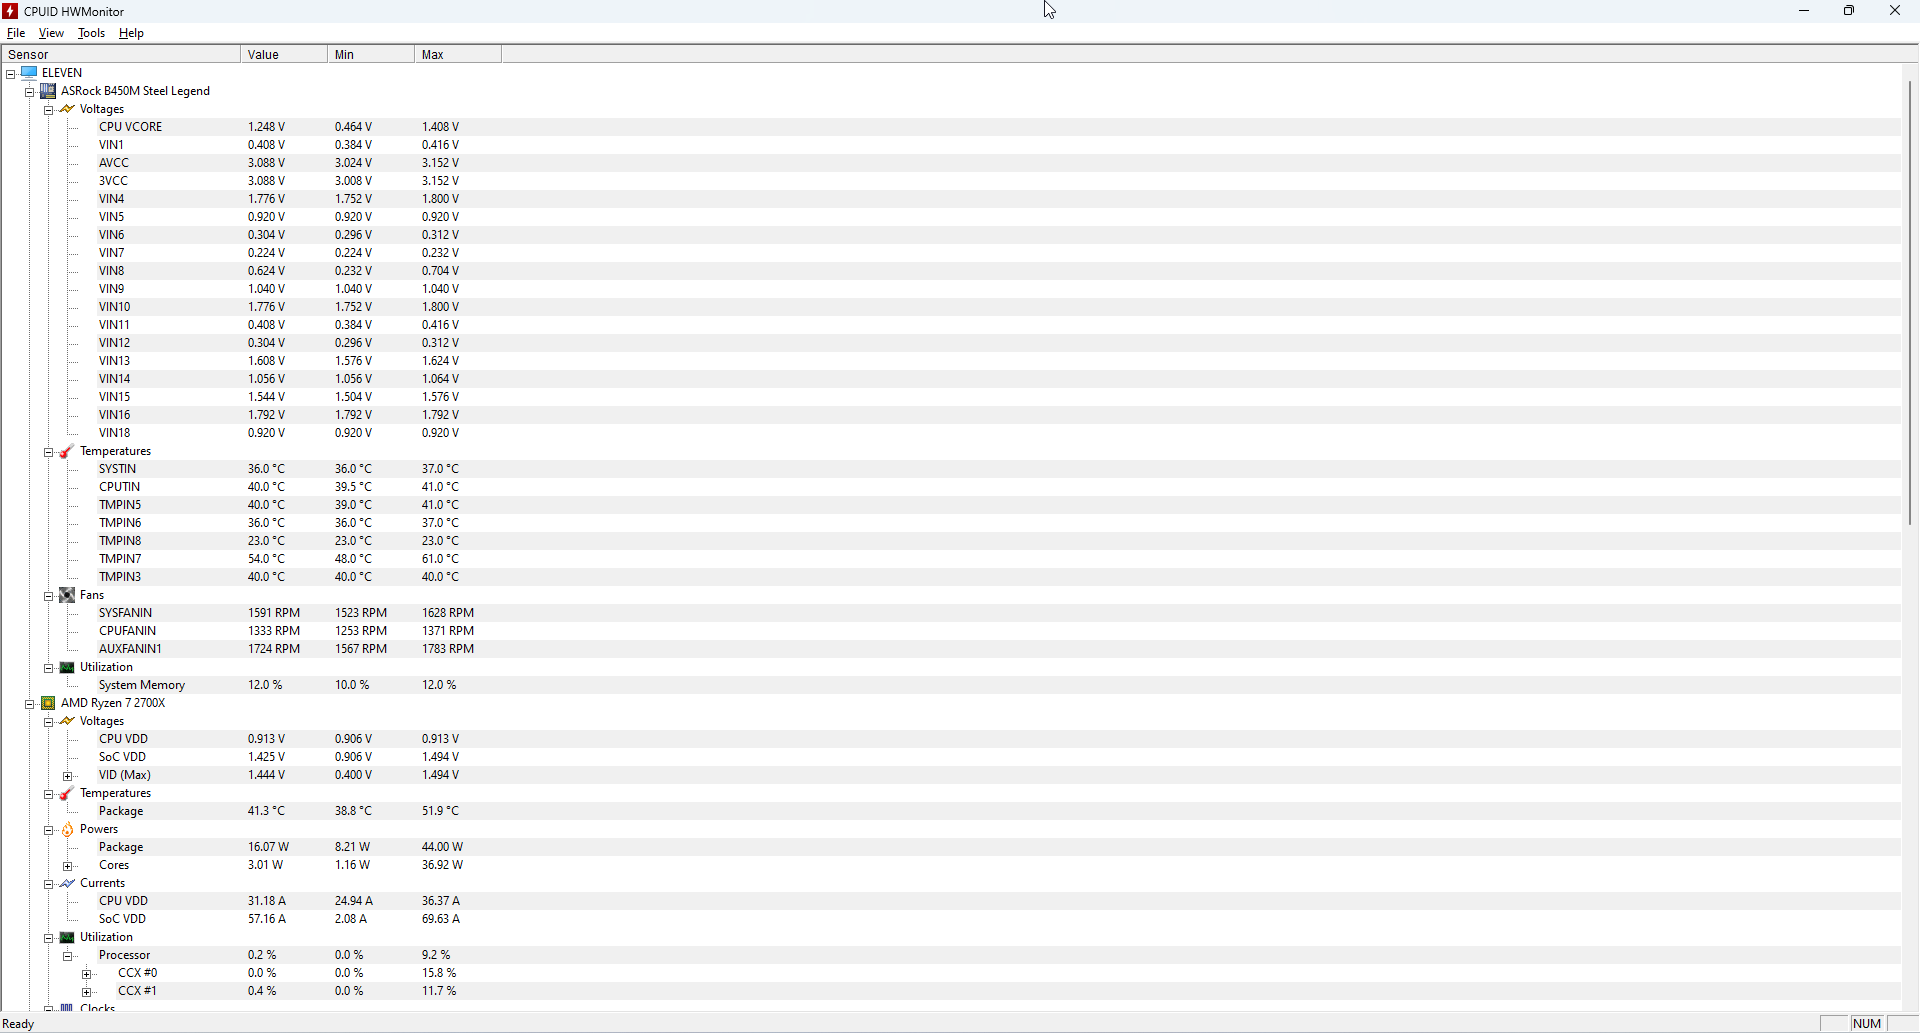Click the Ryzen Temperatures thermometer icon

[x=67, y=793]
